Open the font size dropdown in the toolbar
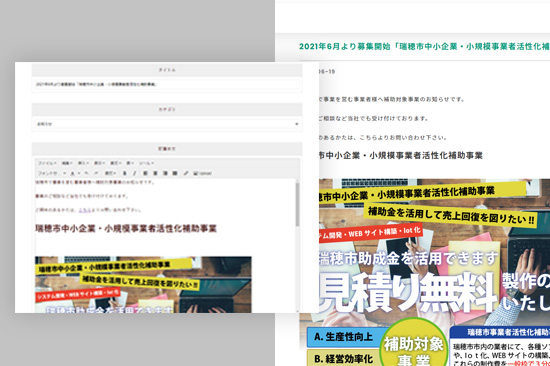Screen dimensions: 550x366 (52, 173)
